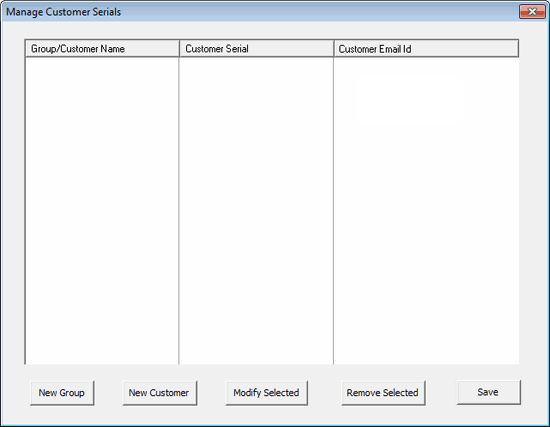Click blank dialog space between New Group and New Customer
The image size is (550, 427).
pyautogui.click(x=108, y=393)
